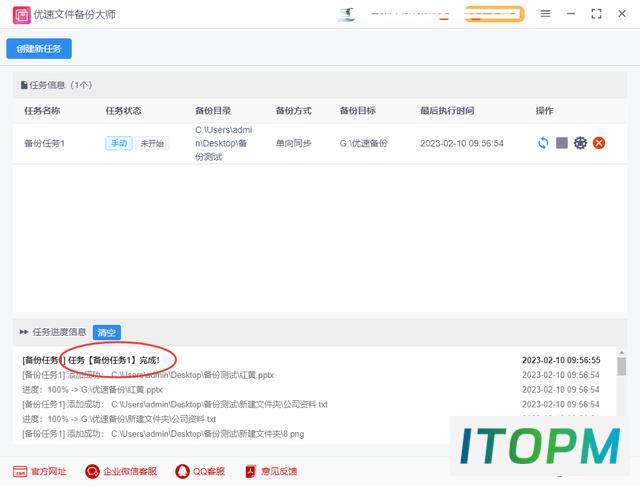Minimize the application window
This screenshot has width=640, height=486.
tap(571, 14)
